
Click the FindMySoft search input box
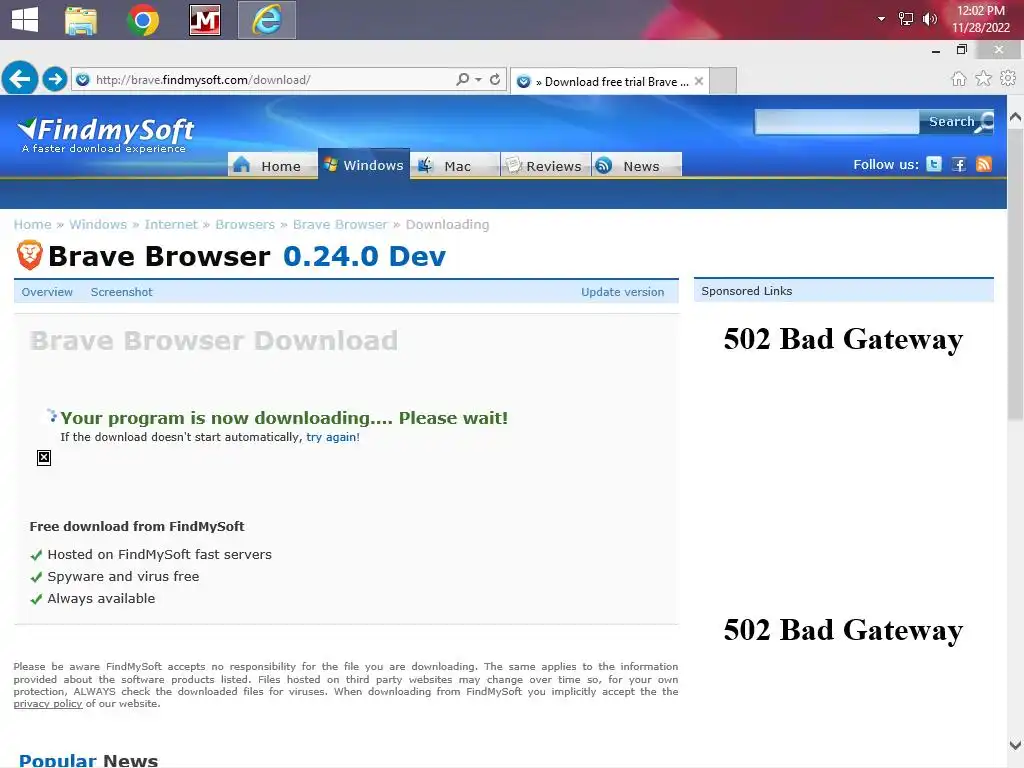(x=837, y=121)
